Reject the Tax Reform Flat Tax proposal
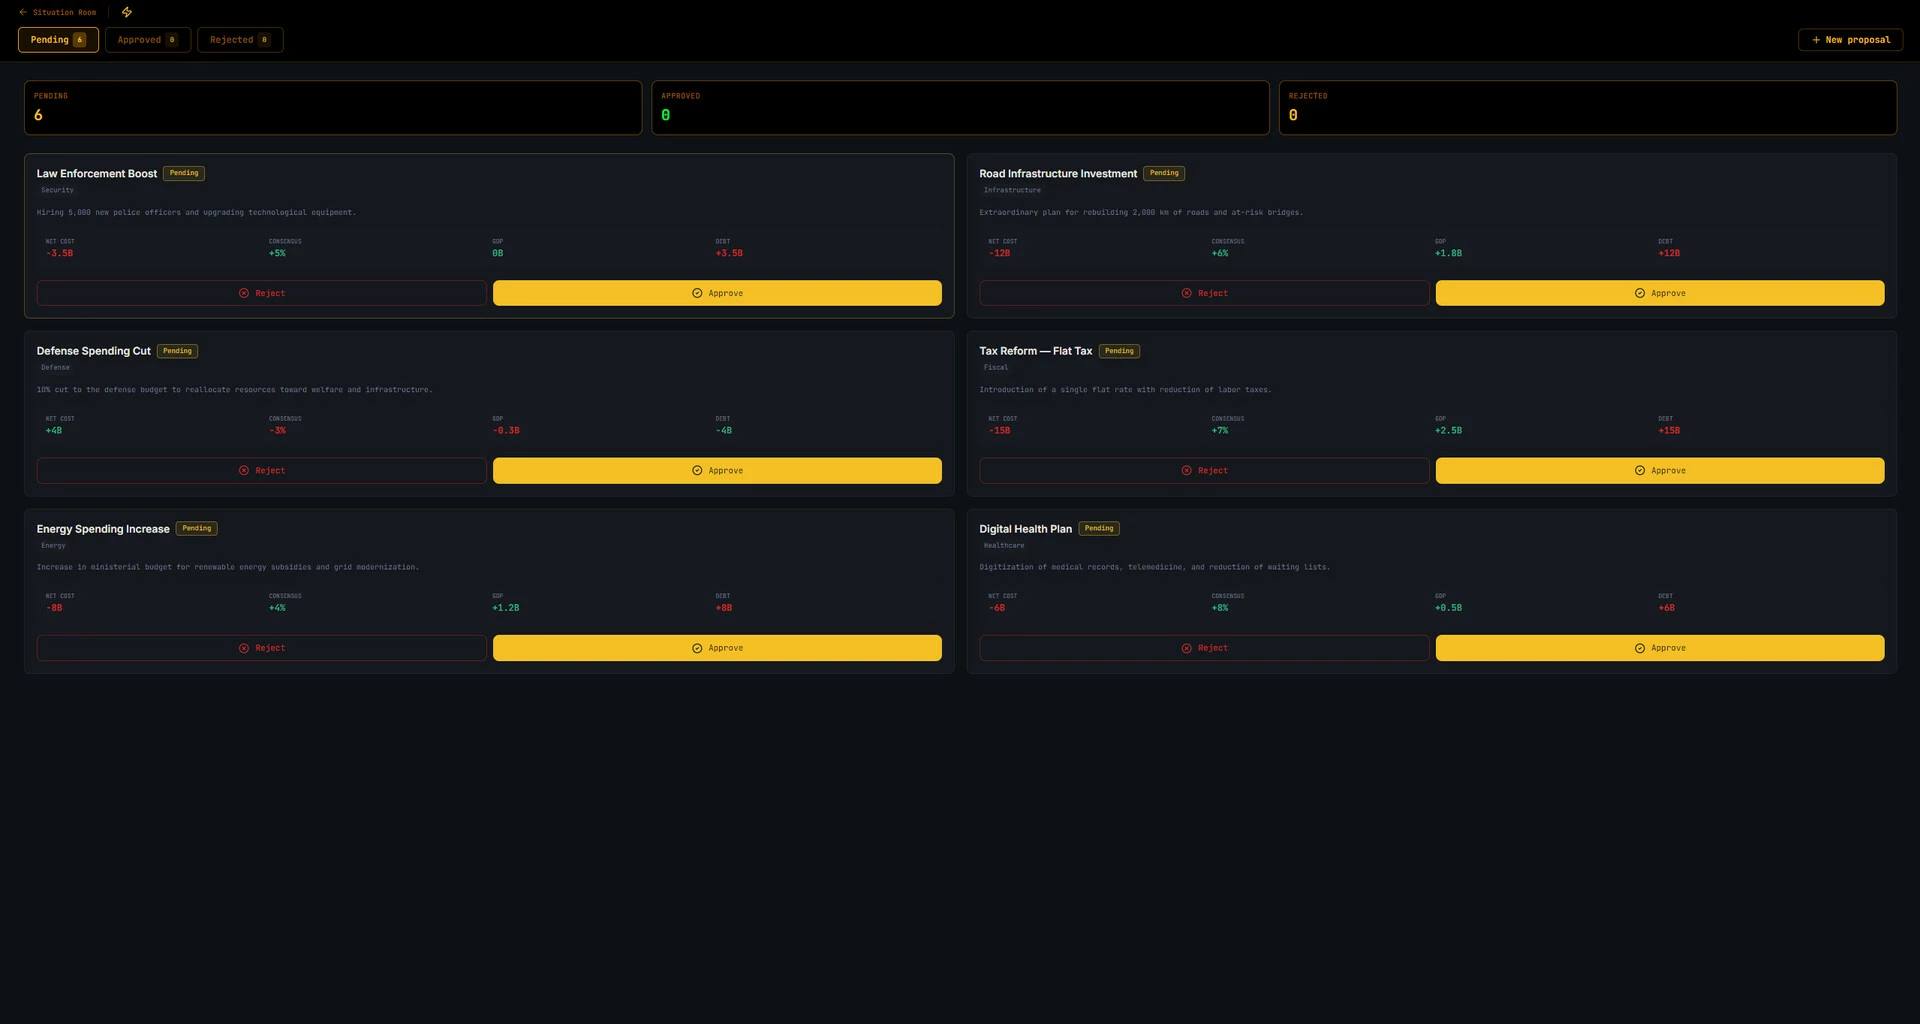This screenshot has height=1024, width=1920. pyautogui.click(x=1204, y=470)
